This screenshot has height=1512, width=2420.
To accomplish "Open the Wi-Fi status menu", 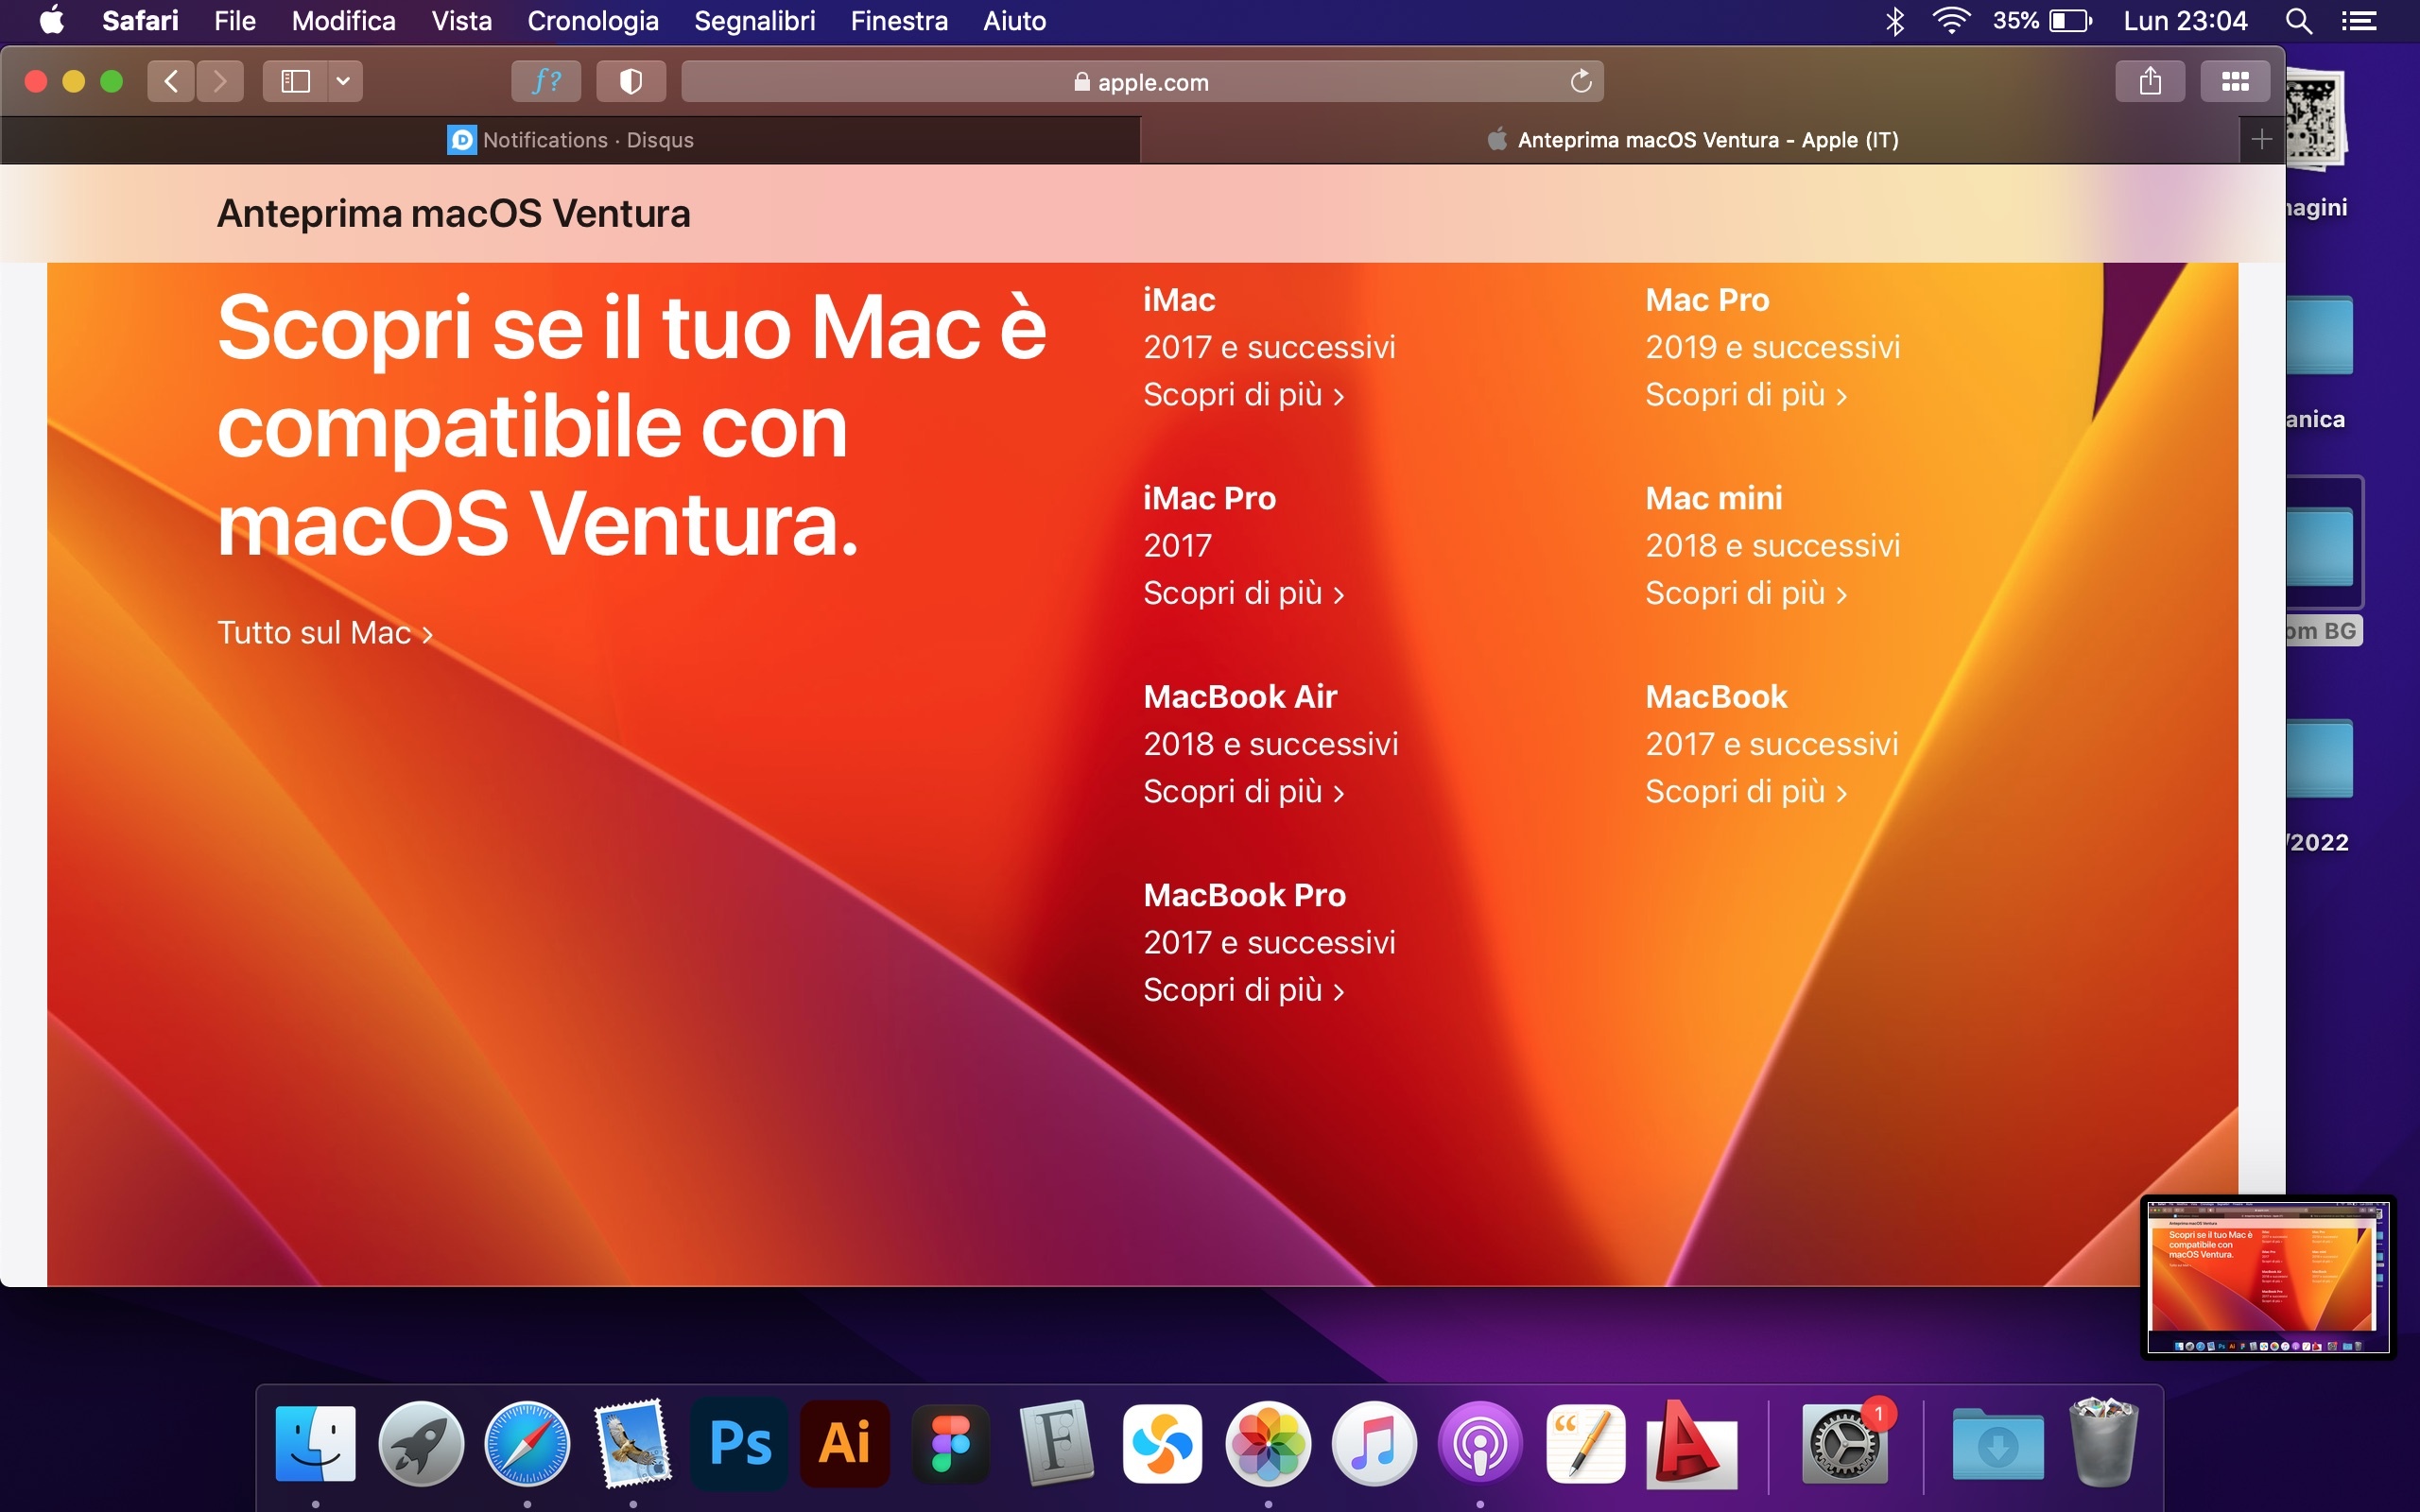I will pos(1951,21).
